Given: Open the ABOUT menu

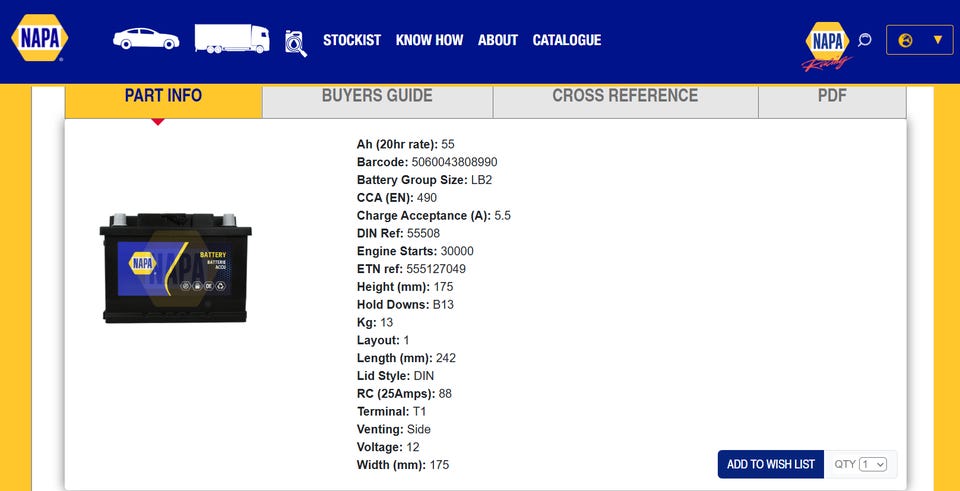Looking at the screenshot, I should pos(498,40).
